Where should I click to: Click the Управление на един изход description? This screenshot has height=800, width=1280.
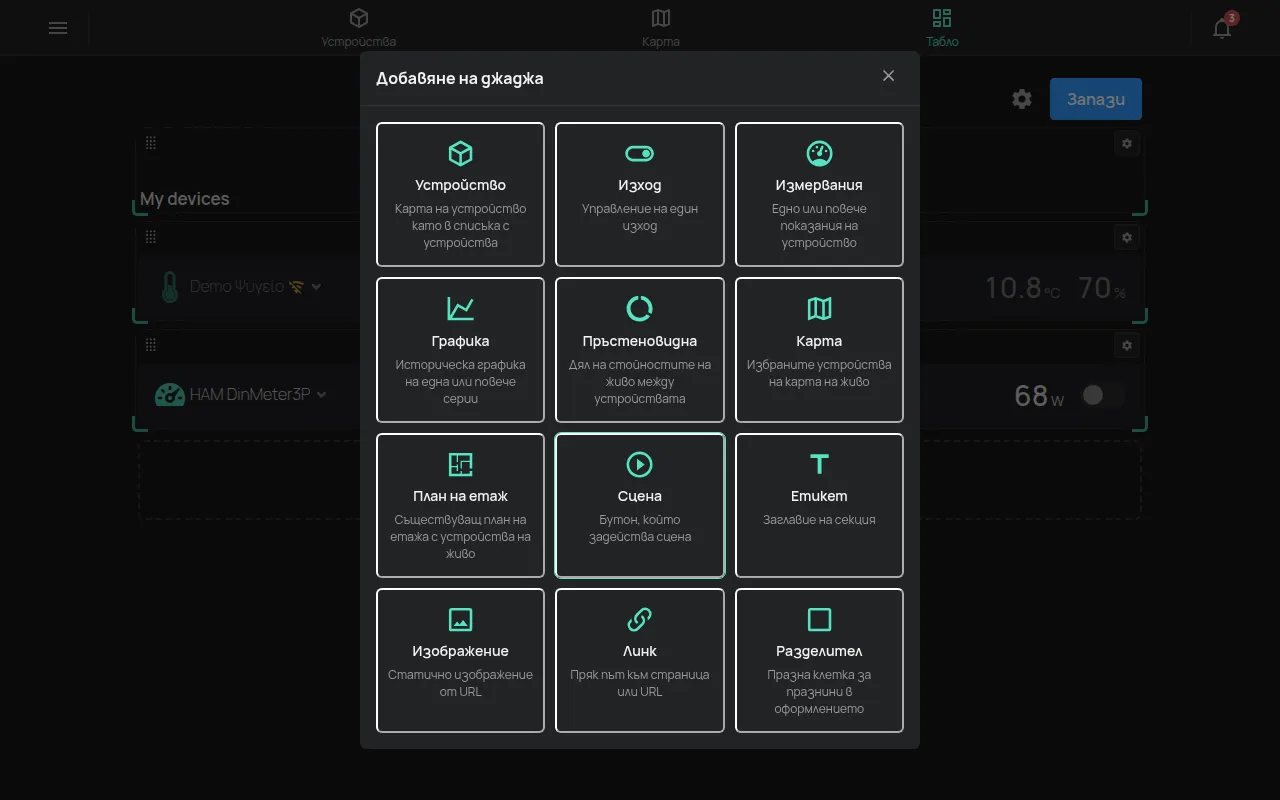pyautogui.click(x=640, y=218)
